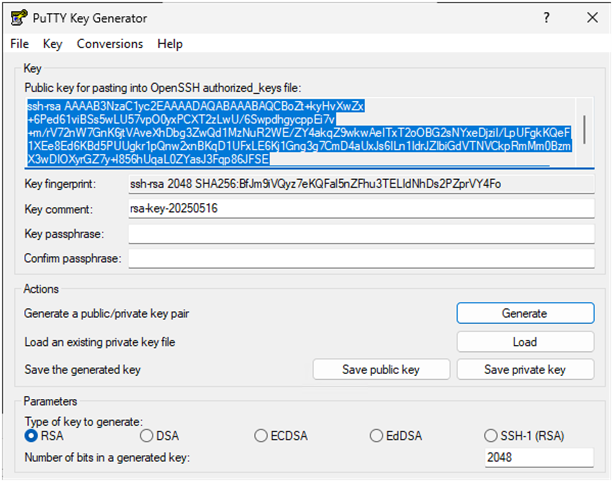613x482 pixels.
Task: Click the Load button
Action: pos(525,342)
